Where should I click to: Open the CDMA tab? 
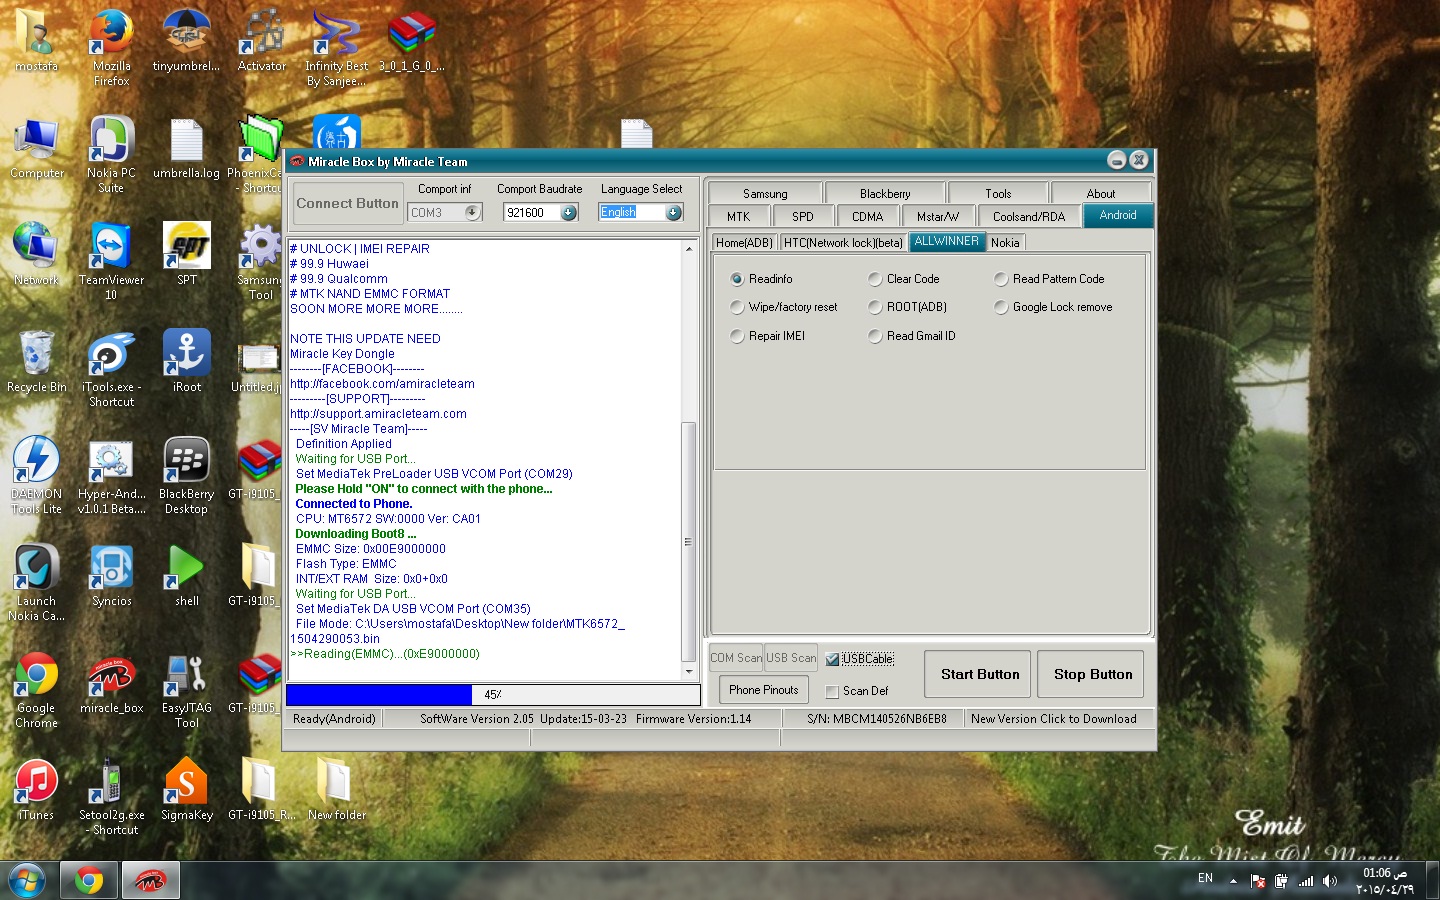(x=867, y=216)
